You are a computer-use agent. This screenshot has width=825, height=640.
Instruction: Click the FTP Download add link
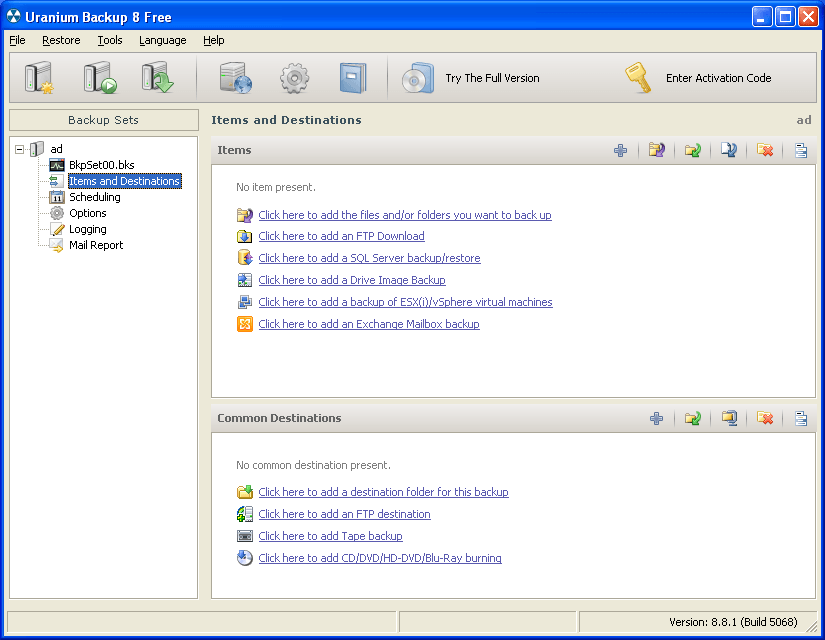tap(340, 236)
